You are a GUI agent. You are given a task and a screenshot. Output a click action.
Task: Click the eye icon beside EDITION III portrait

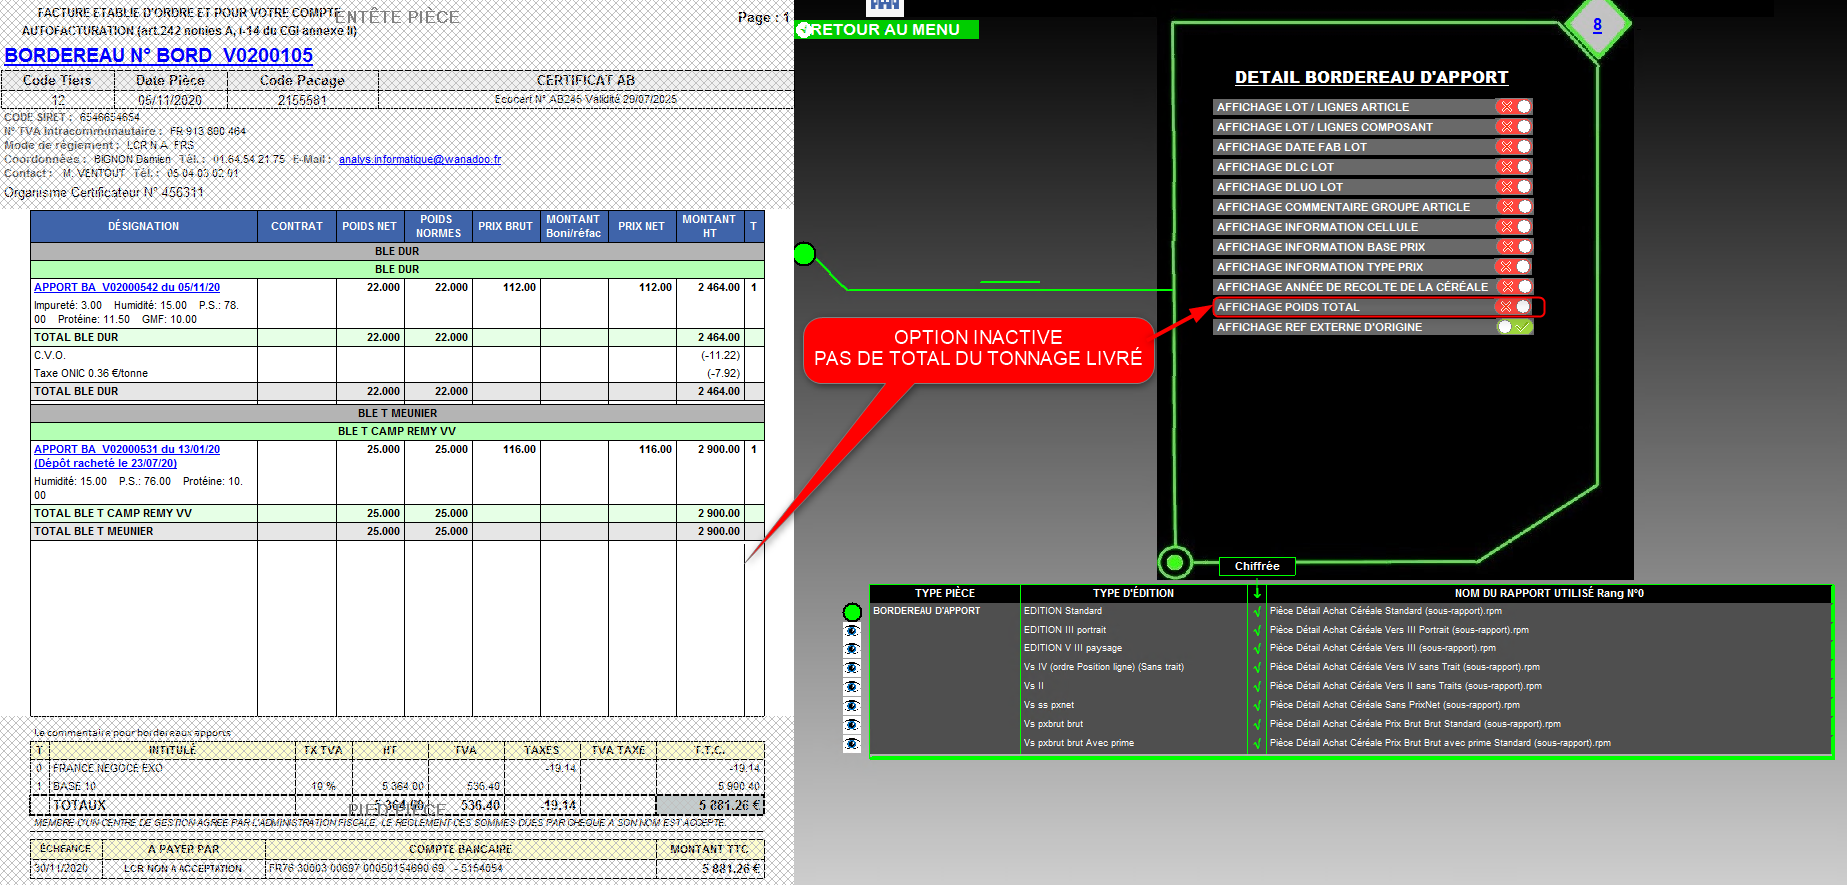pos(852,631)
